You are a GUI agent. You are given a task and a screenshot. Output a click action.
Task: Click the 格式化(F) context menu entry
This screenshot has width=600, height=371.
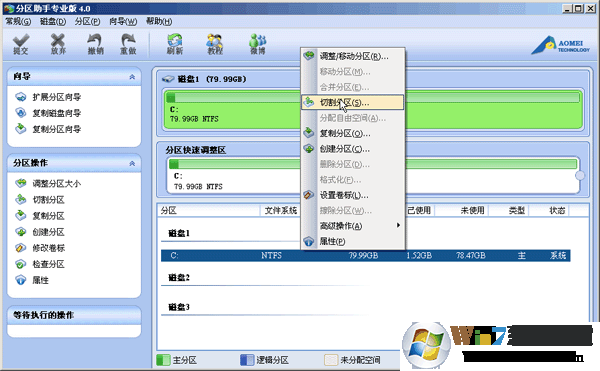(x=353, y=179)
